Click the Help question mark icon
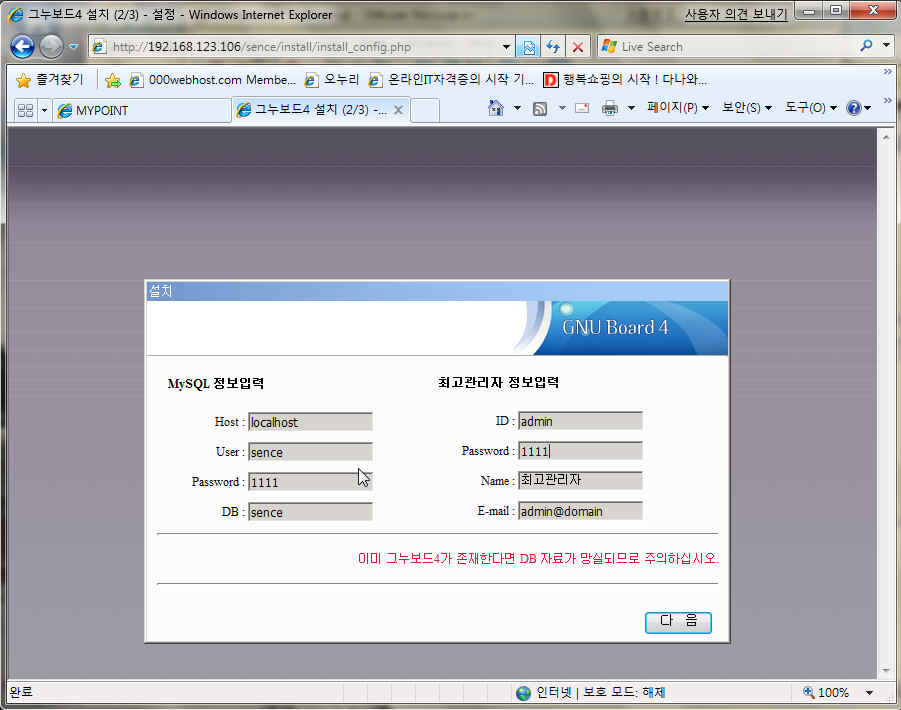901x710 pixels. (x=854, y=107)
